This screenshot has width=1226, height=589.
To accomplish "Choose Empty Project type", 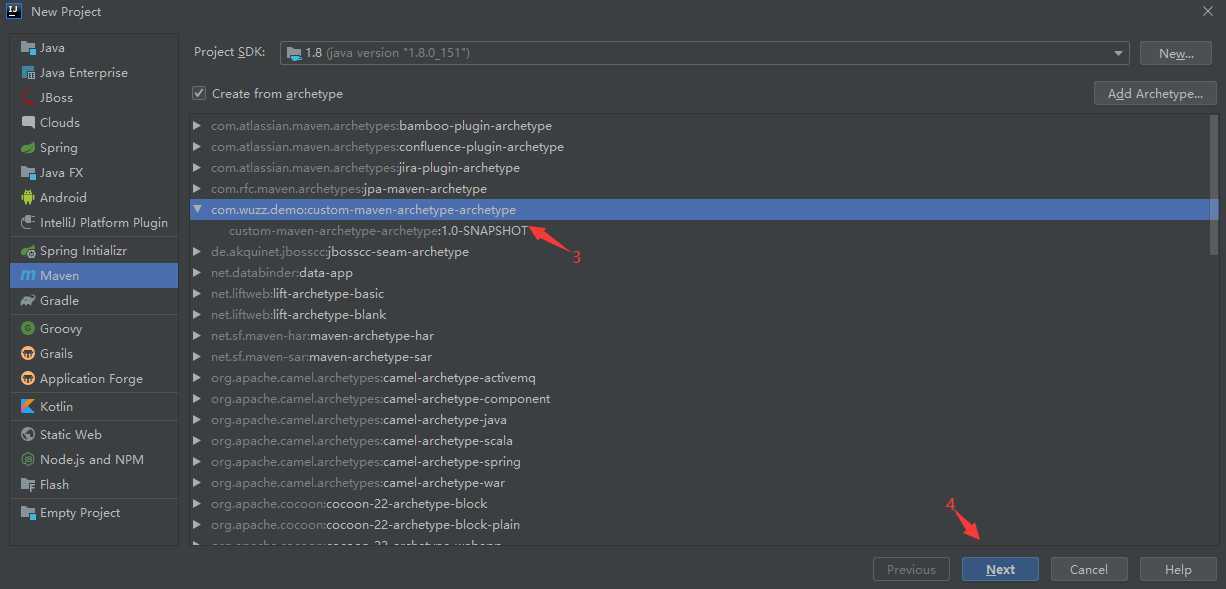I will pos(94,513).
